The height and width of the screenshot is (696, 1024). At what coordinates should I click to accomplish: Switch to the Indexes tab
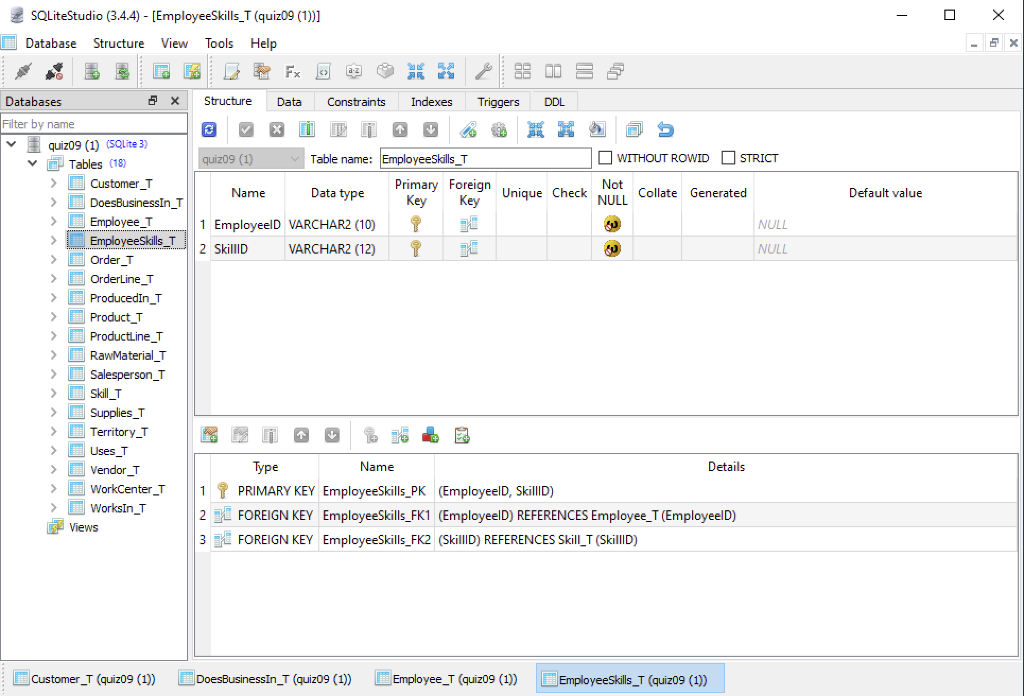[432, 102]
